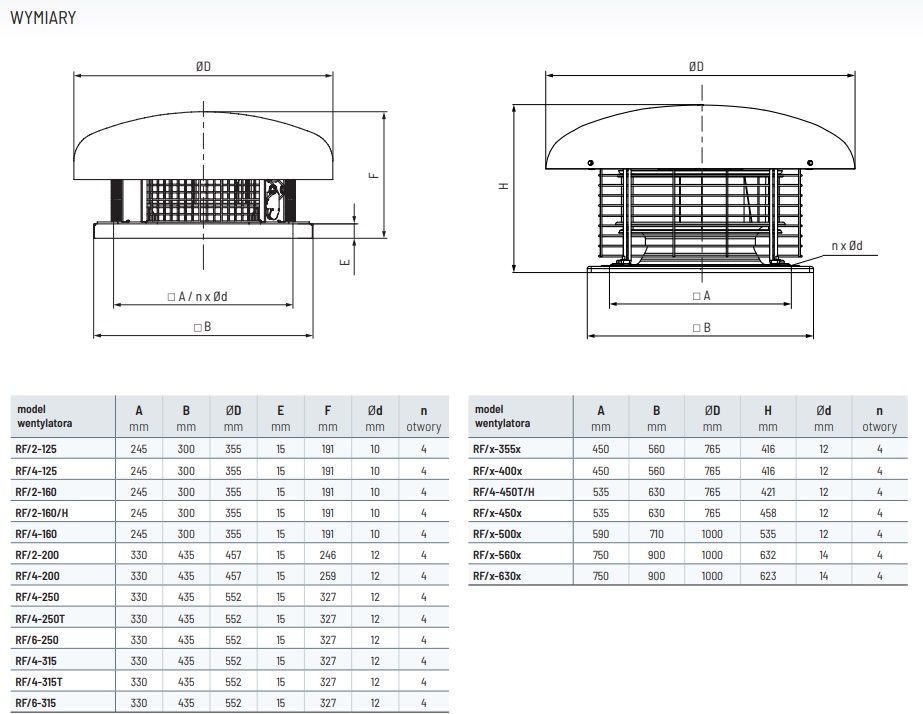Click the 'n x Ød' callout on right drawing
The width and height of the screenshot is (923, 714).
[848, 245]
